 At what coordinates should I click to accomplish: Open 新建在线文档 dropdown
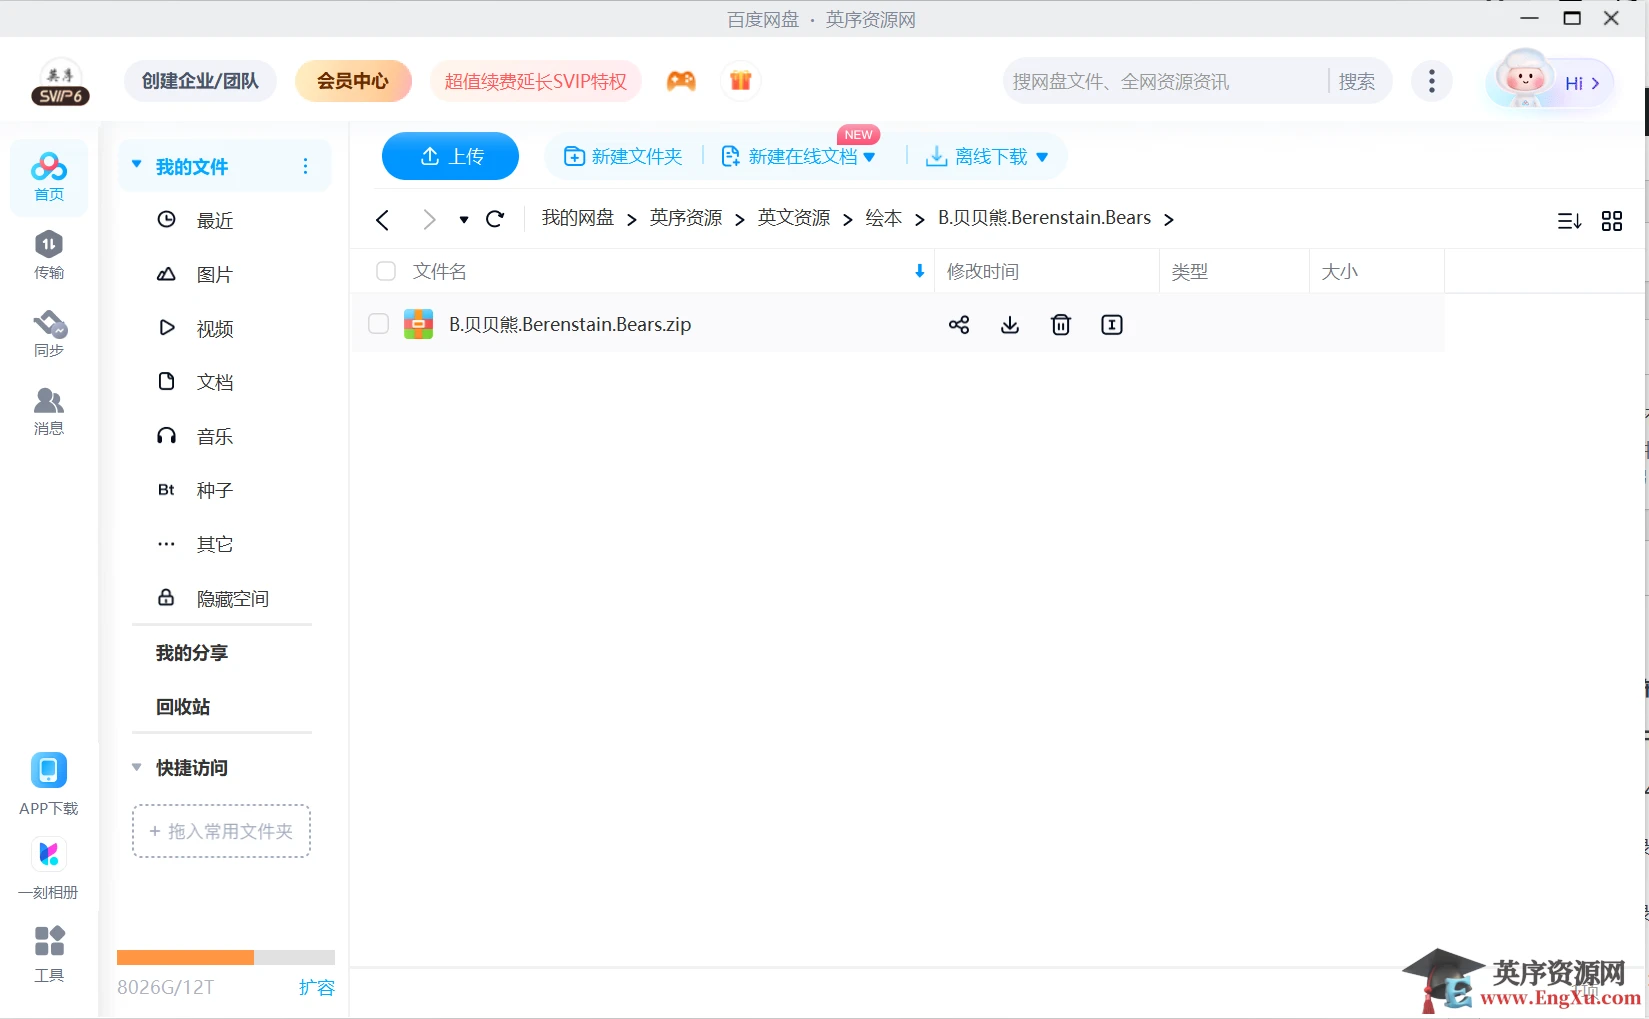[x=869, y=157]
